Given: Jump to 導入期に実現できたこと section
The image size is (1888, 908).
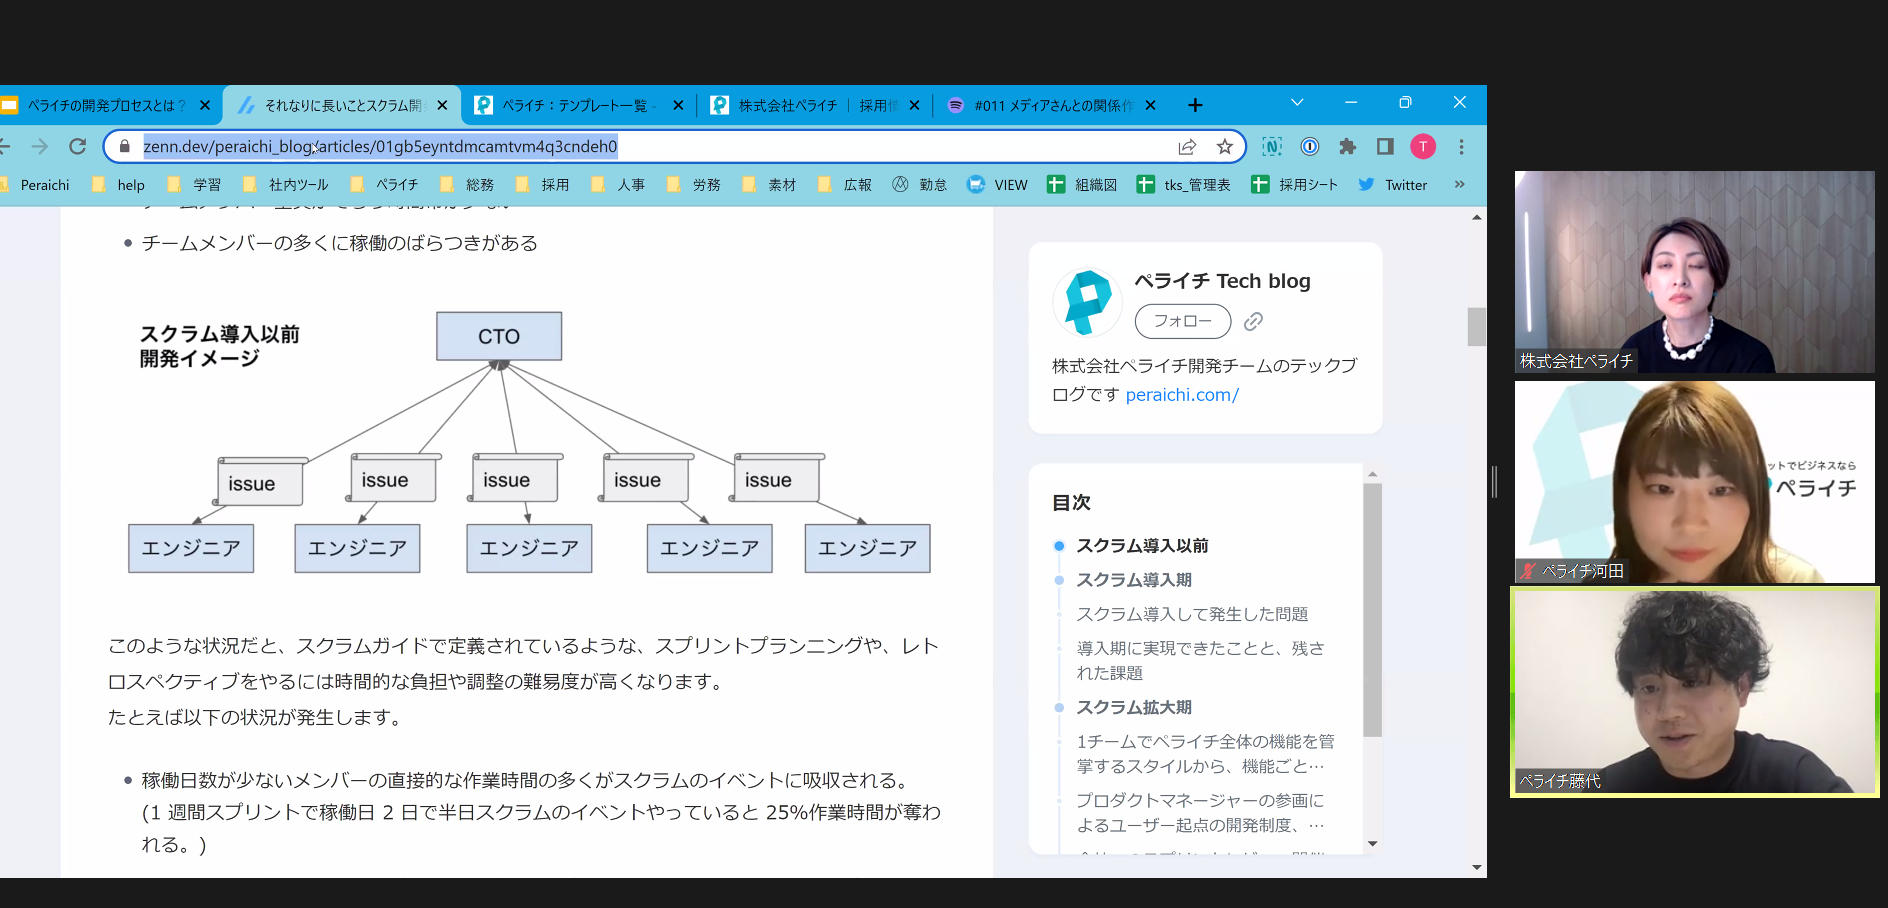Looking at the screenshot, I should 1200,660.
